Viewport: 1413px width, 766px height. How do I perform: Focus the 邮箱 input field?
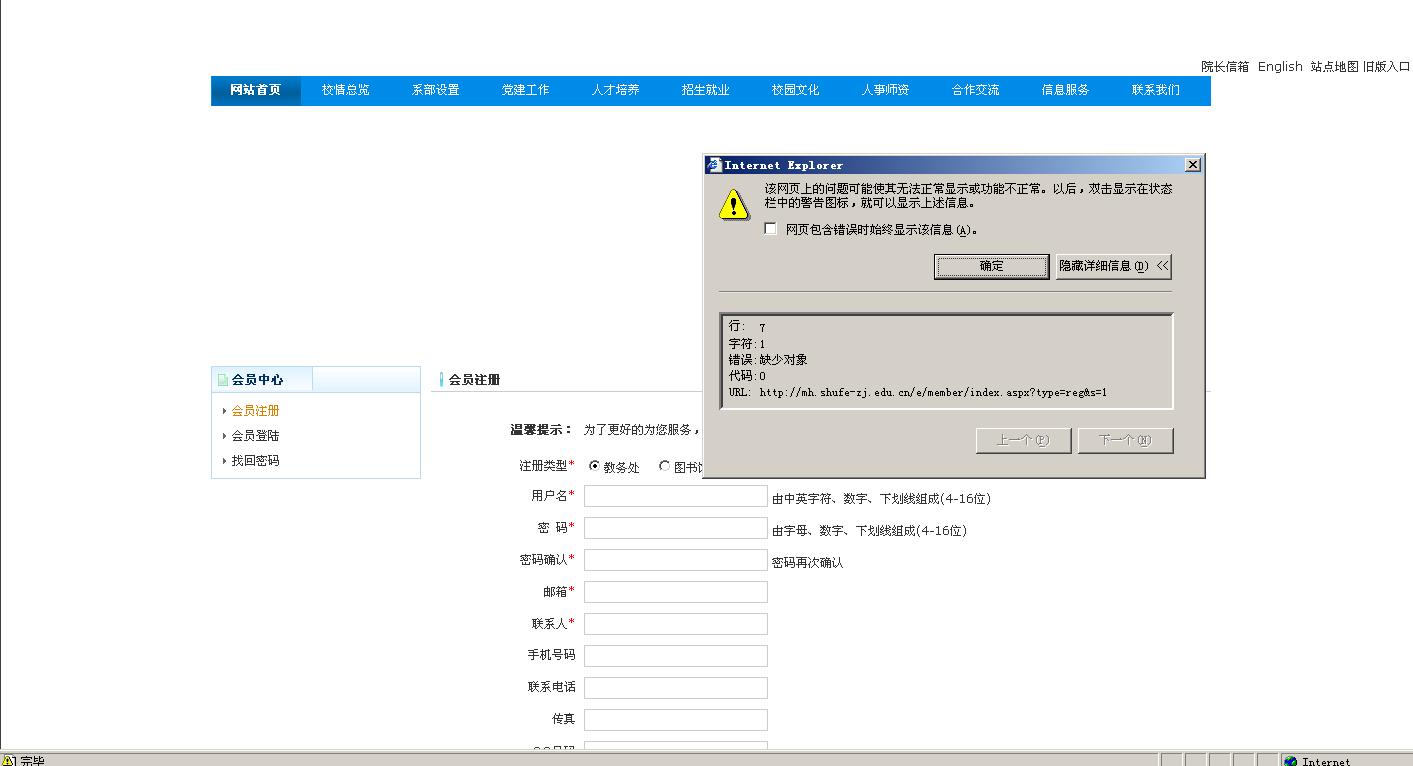point(676,592)
